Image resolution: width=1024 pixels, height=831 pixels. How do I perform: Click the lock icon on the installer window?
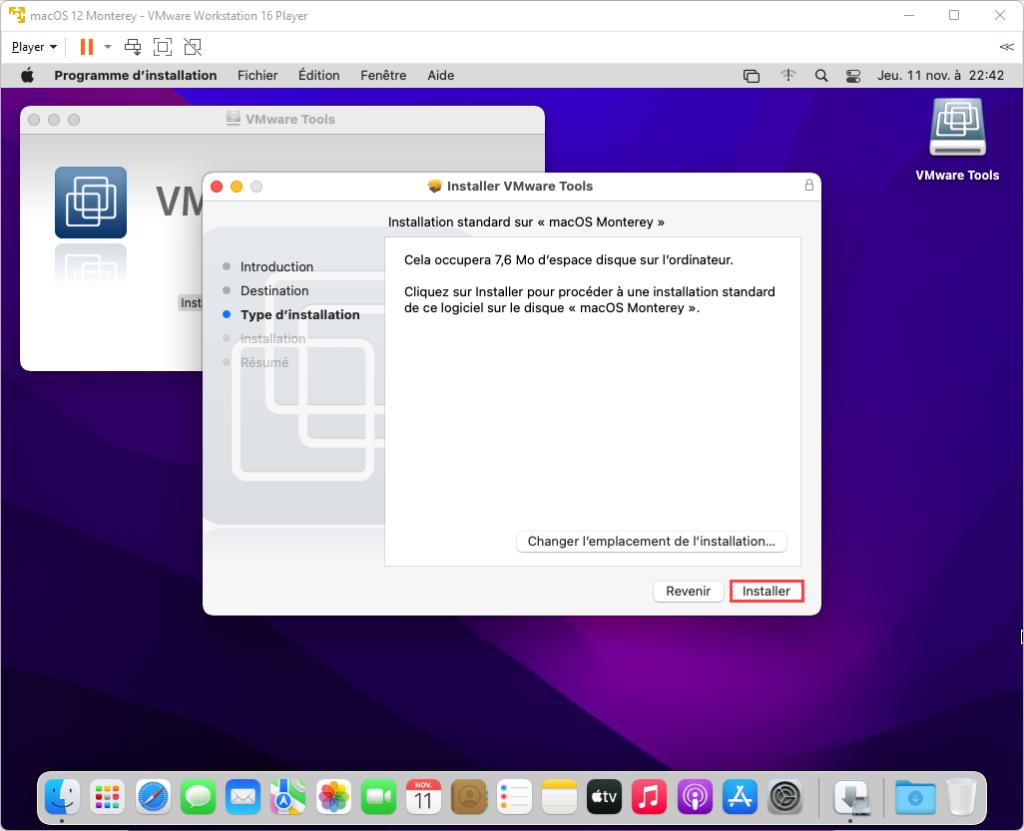pyautogui.click(x=808, y=186)
